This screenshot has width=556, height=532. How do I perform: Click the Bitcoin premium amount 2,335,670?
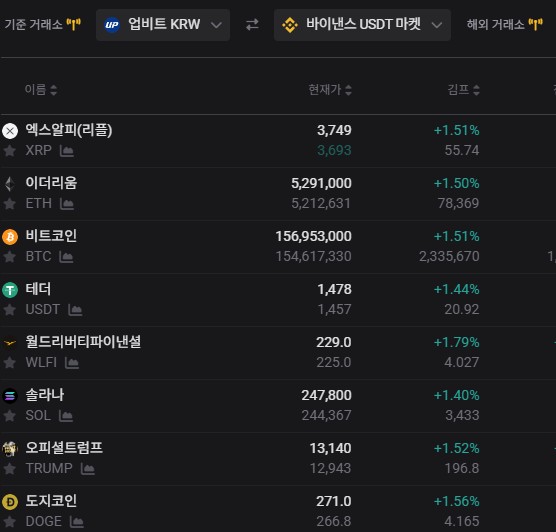[x=449, y=256]
